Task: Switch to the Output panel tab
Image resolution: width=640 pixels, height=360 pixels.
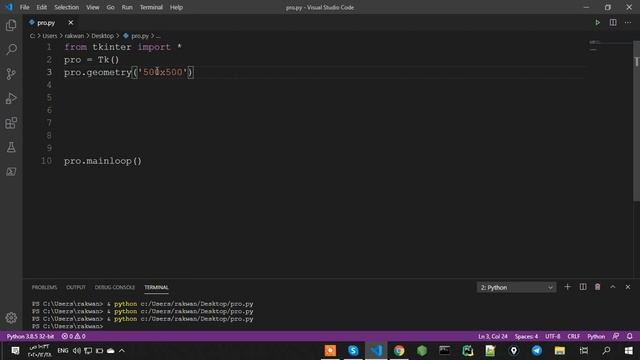Action: (x=76, y=287)
